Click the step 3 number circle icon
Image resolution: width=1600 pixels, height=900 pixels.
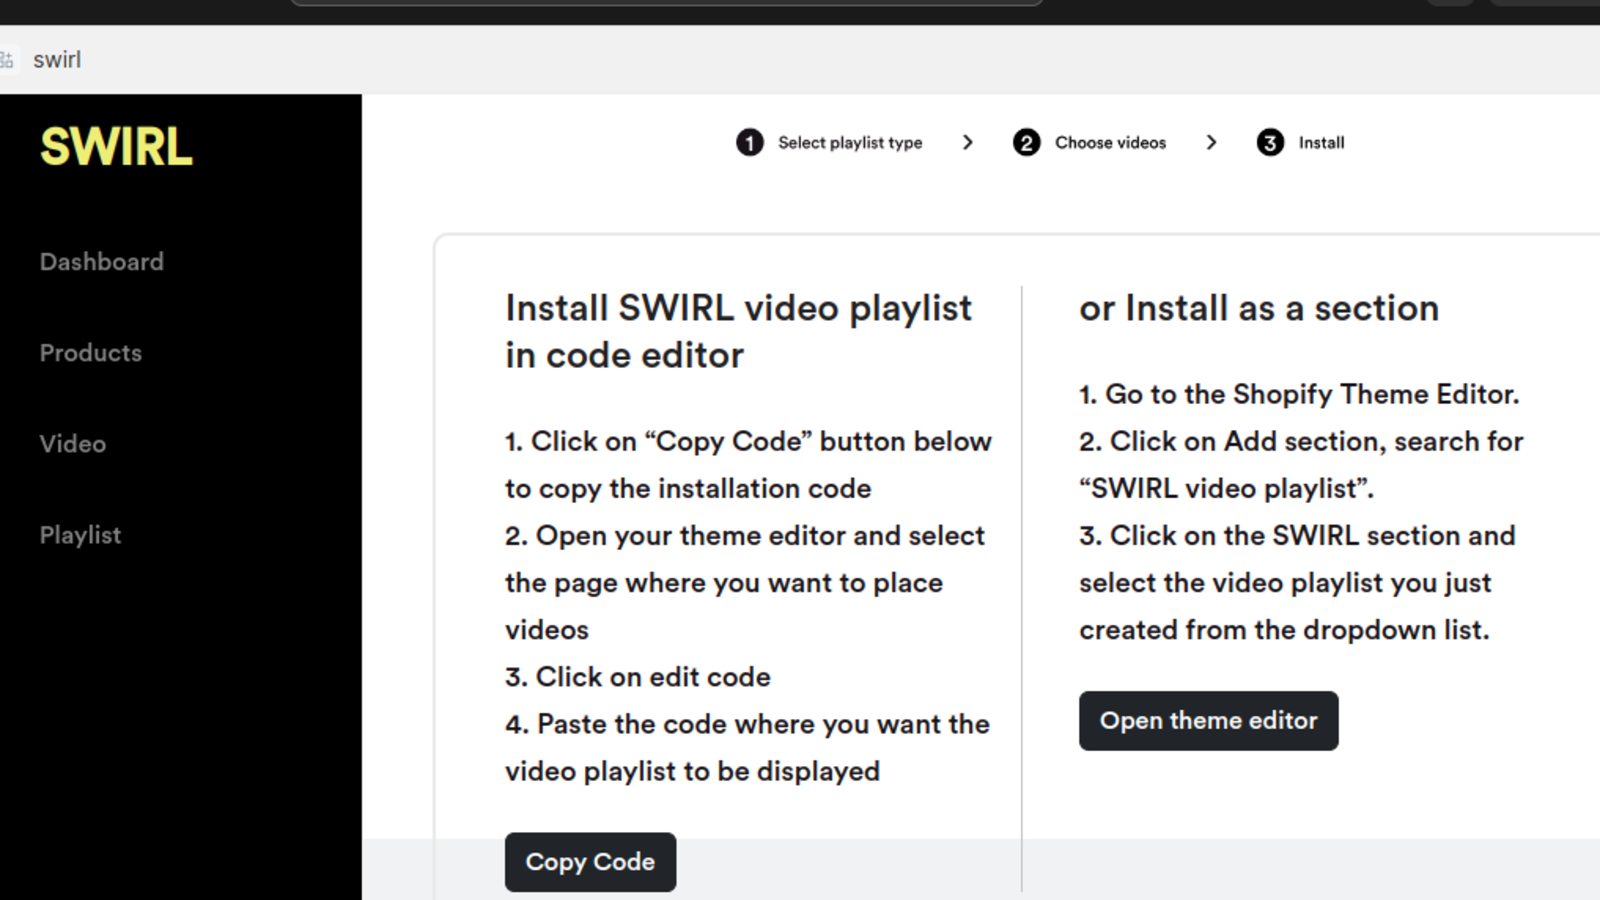[1270, 143]
